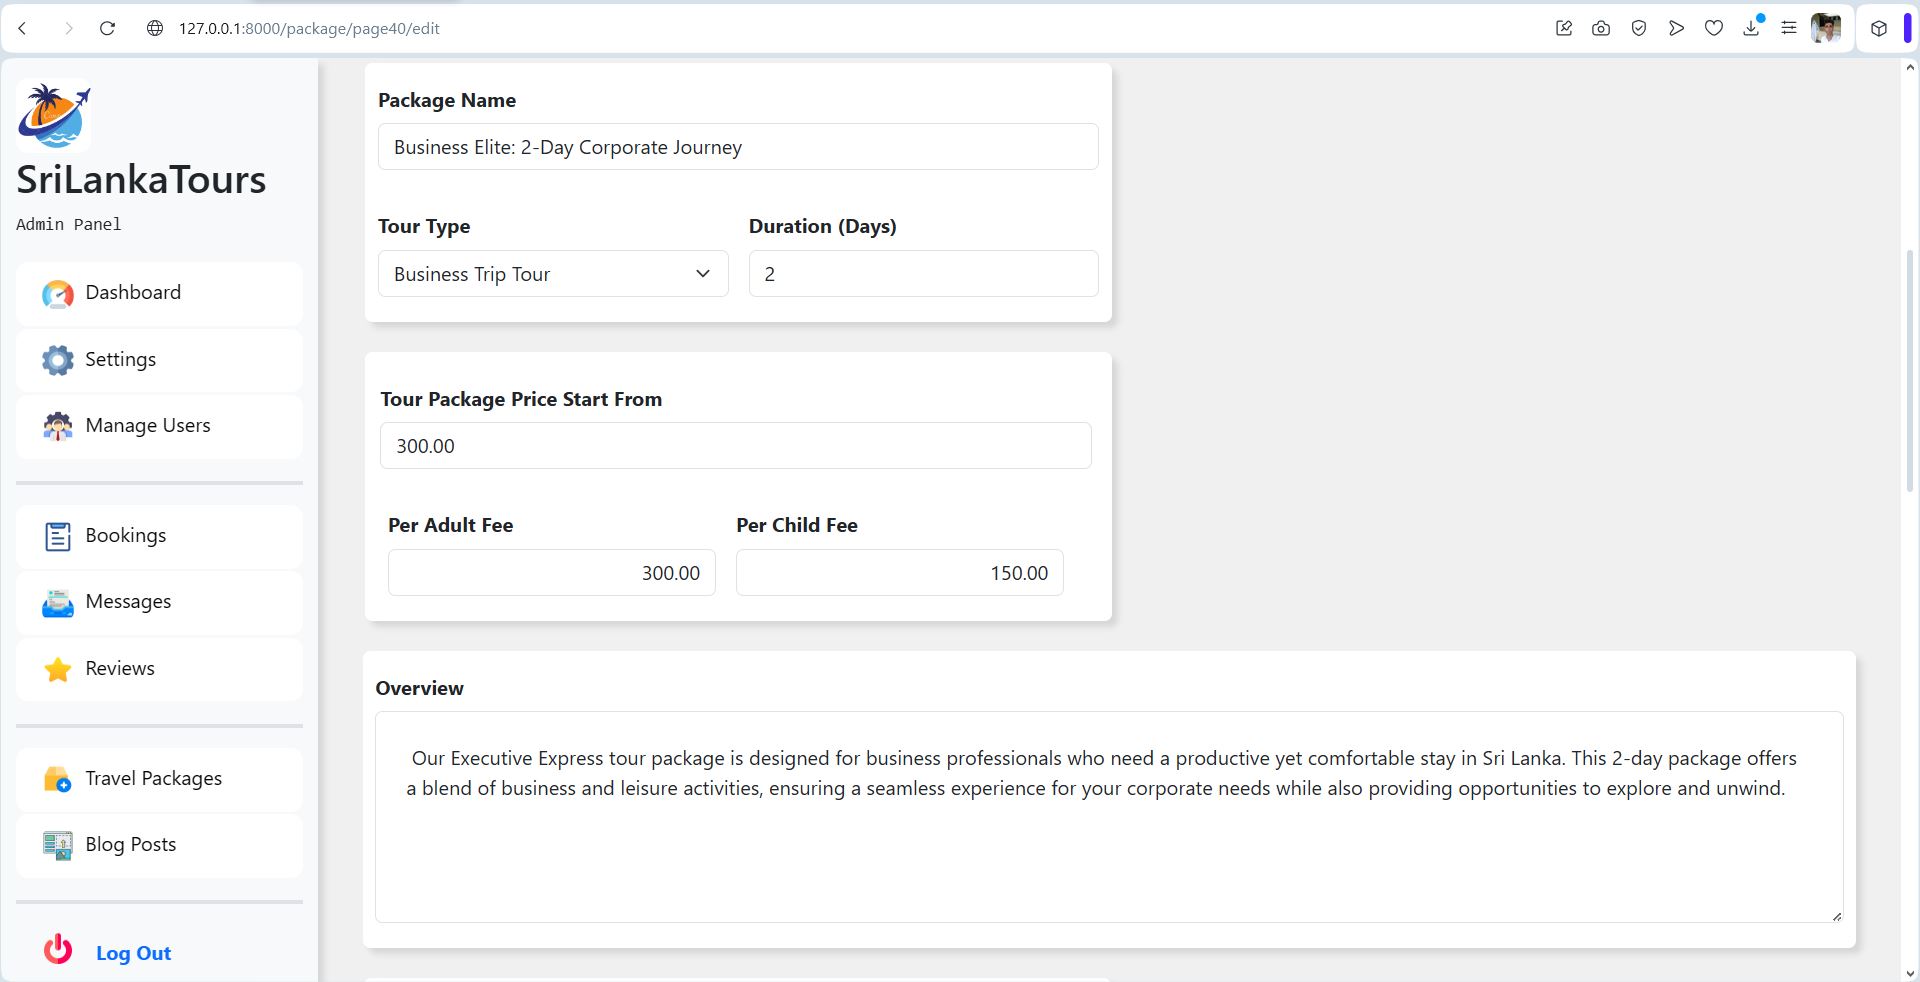
Task: Click the scrollbar up arrow
Action: coord(1910,68)
